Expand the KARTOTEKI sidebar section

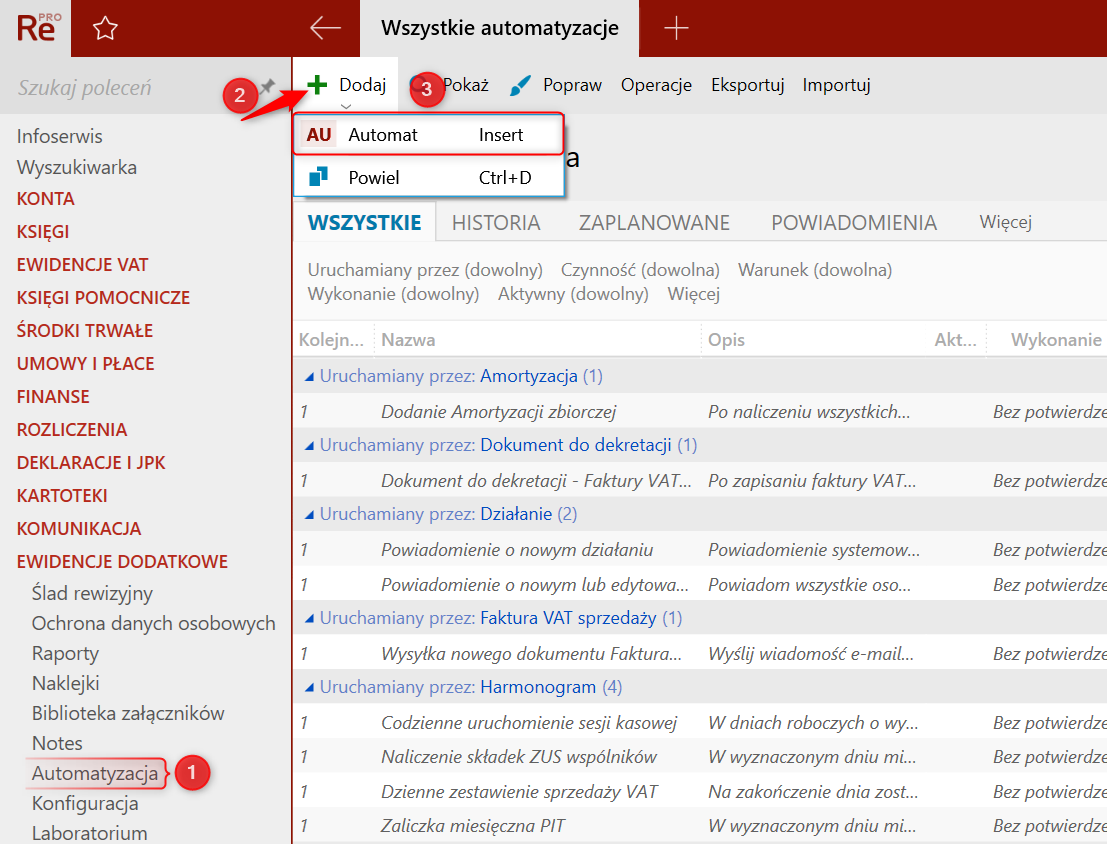pyautogui.click(x=61, y=496)
